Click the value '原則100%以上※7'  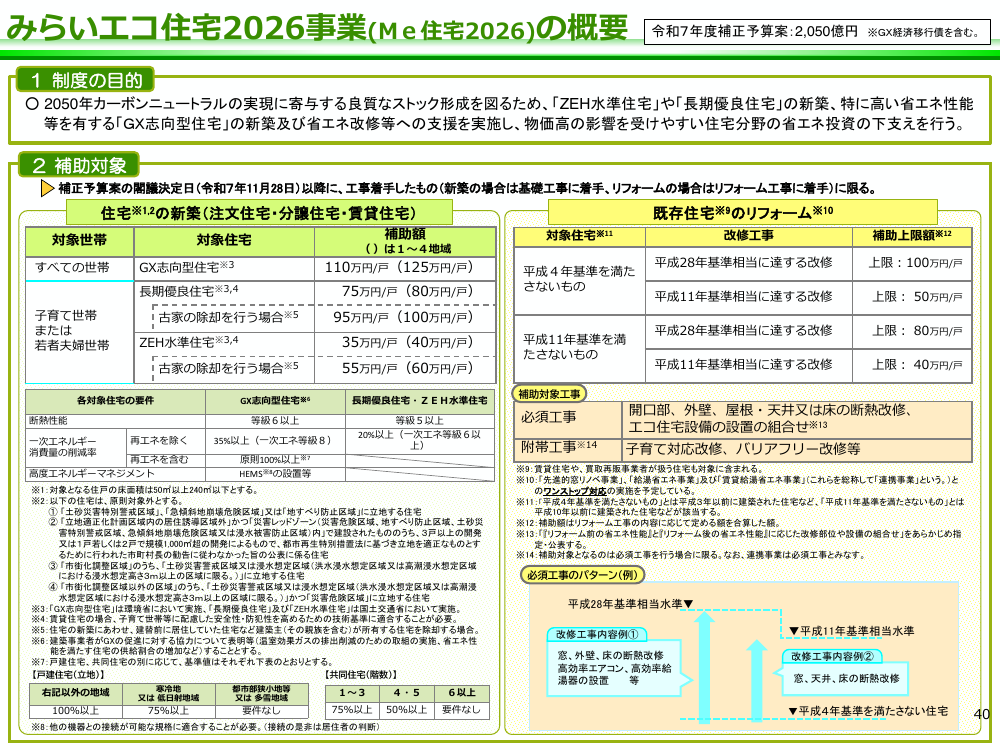275,460
